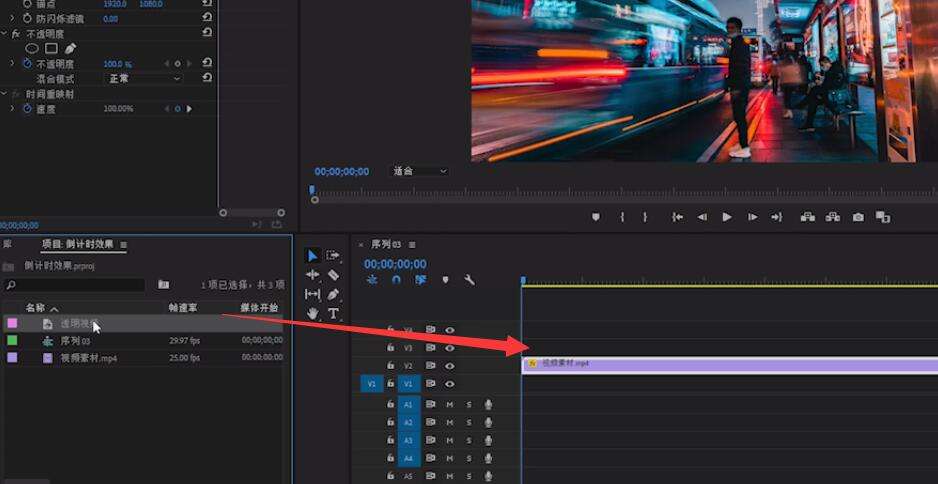938x484 pixels.
Task: Select 序列03 item in project panel
Action: 75,341
